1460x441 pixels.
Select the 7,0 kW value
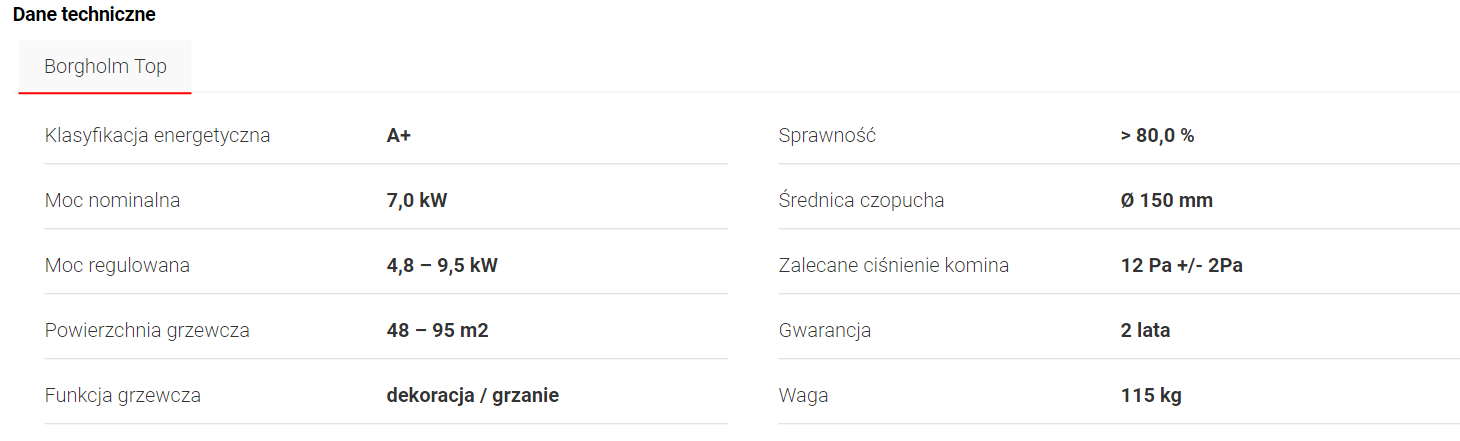pos(417,200)
